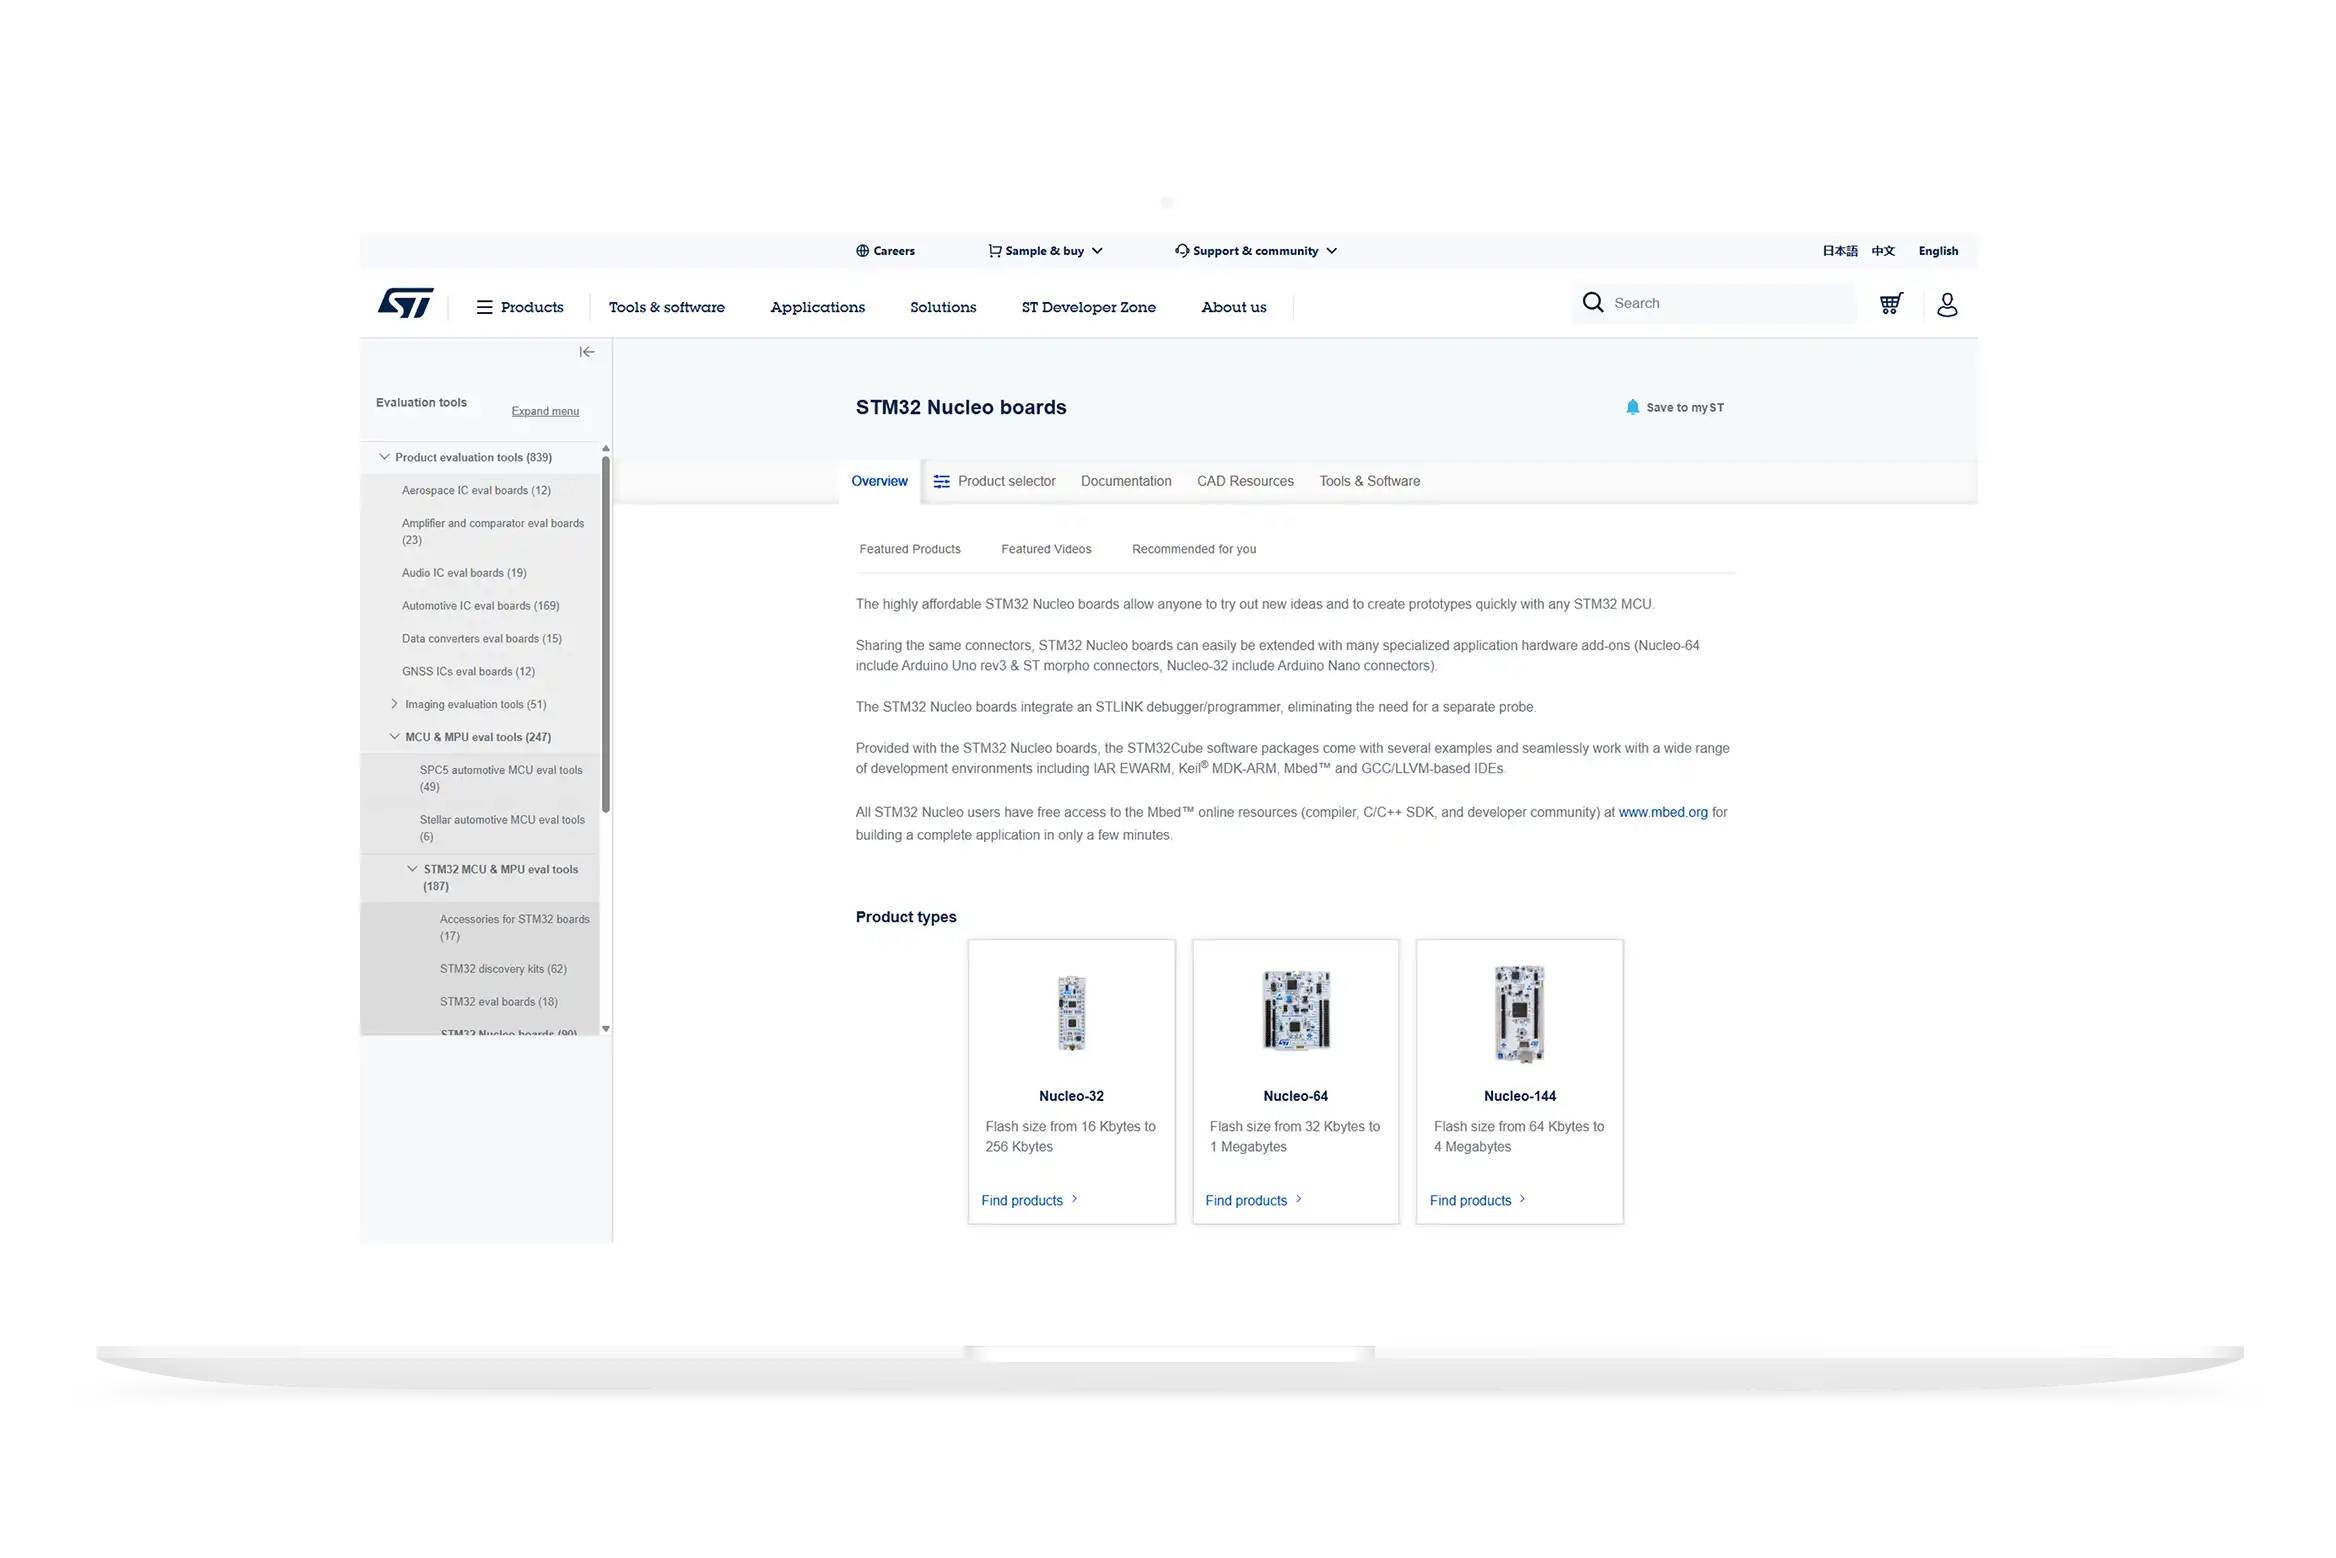Screen dimensions: 2336x1558
Task: Select STM32 discovery kits (62)
Action: click(503, 969)
